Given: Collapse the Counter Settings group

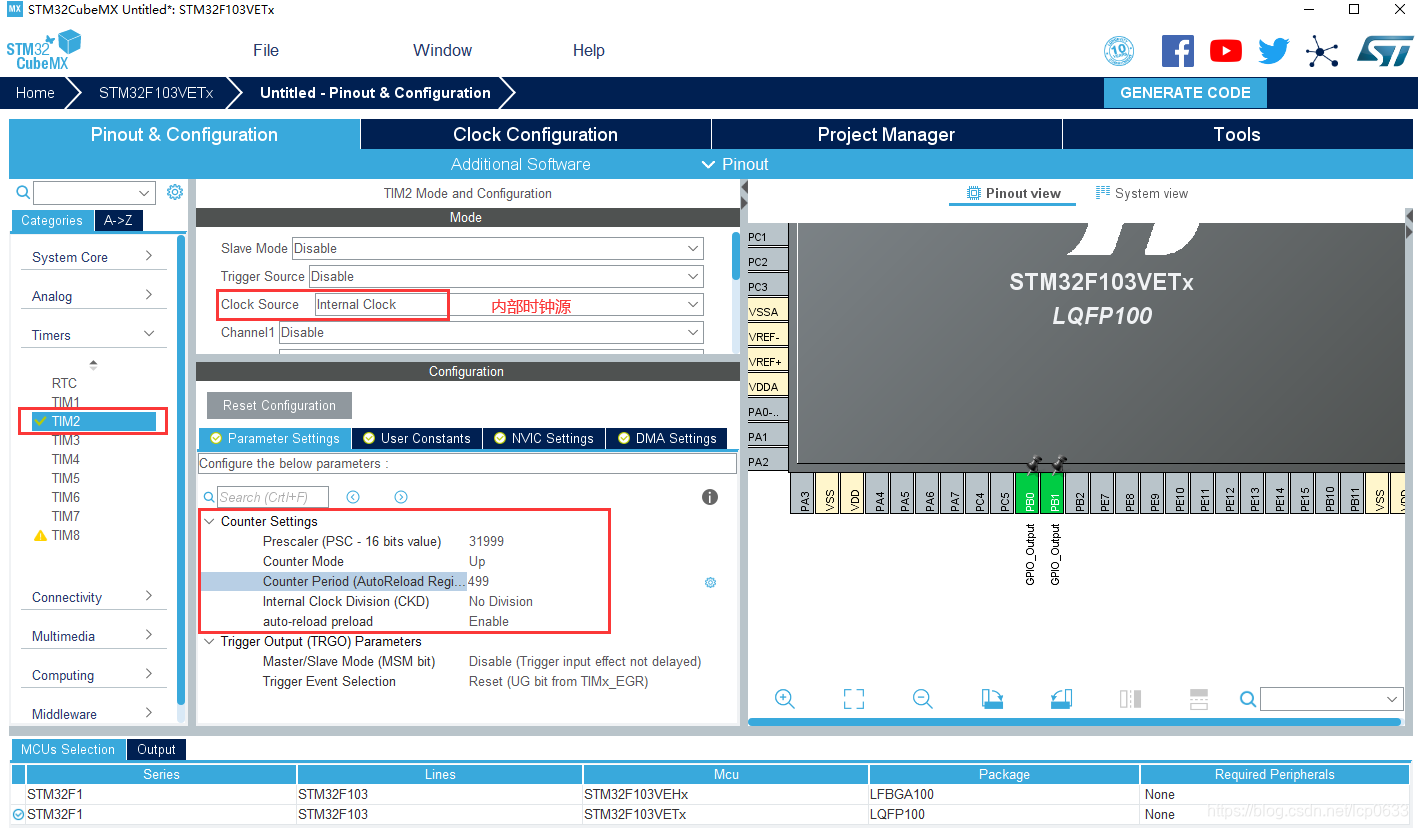Looking at the screenshot, I should [209, 521].
